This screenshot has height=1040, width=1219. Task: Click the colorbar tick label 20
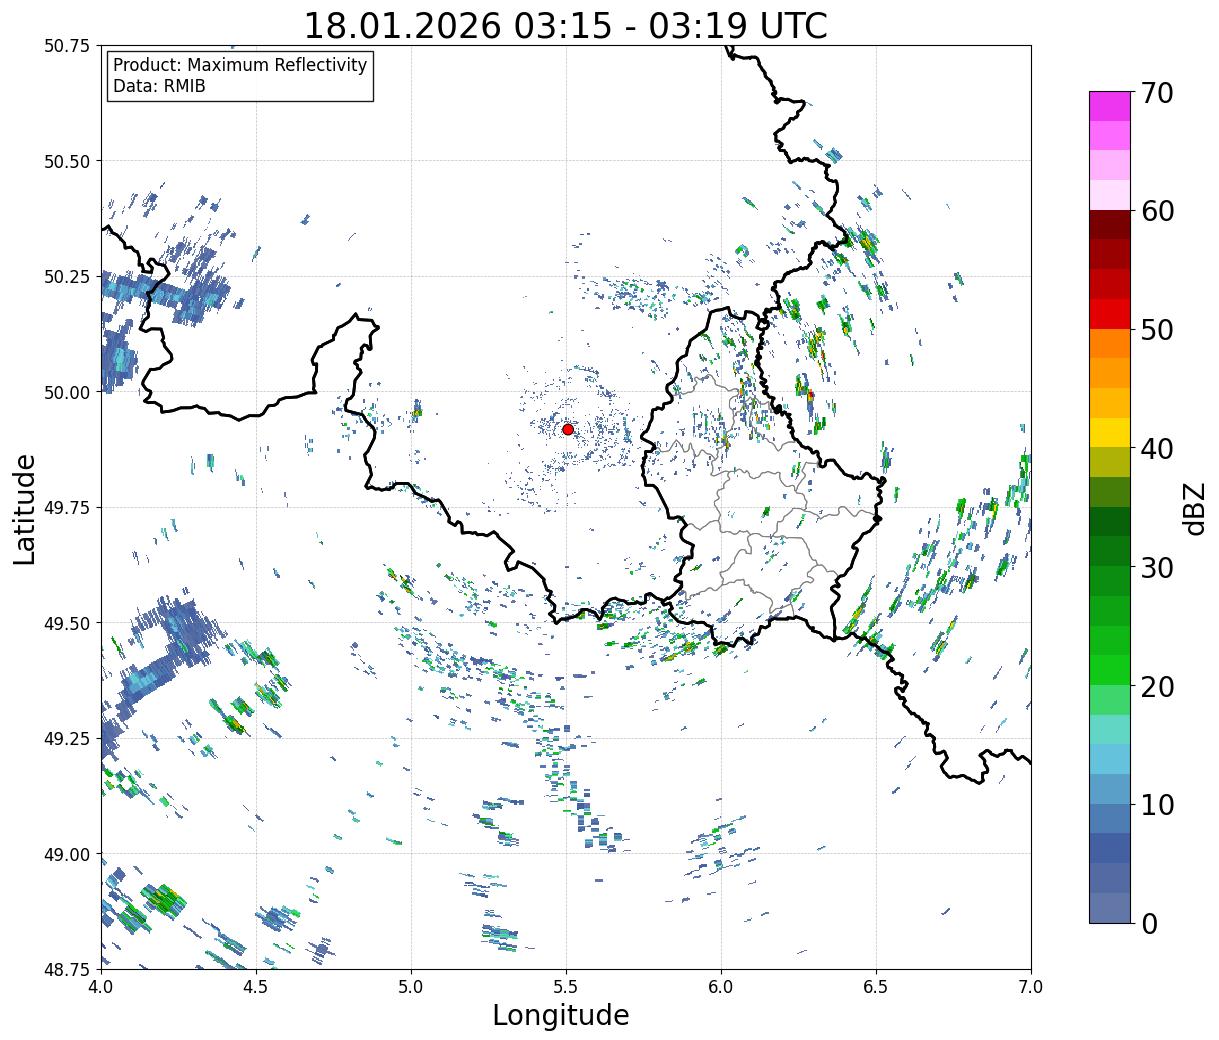click(x=1156, y=686)
